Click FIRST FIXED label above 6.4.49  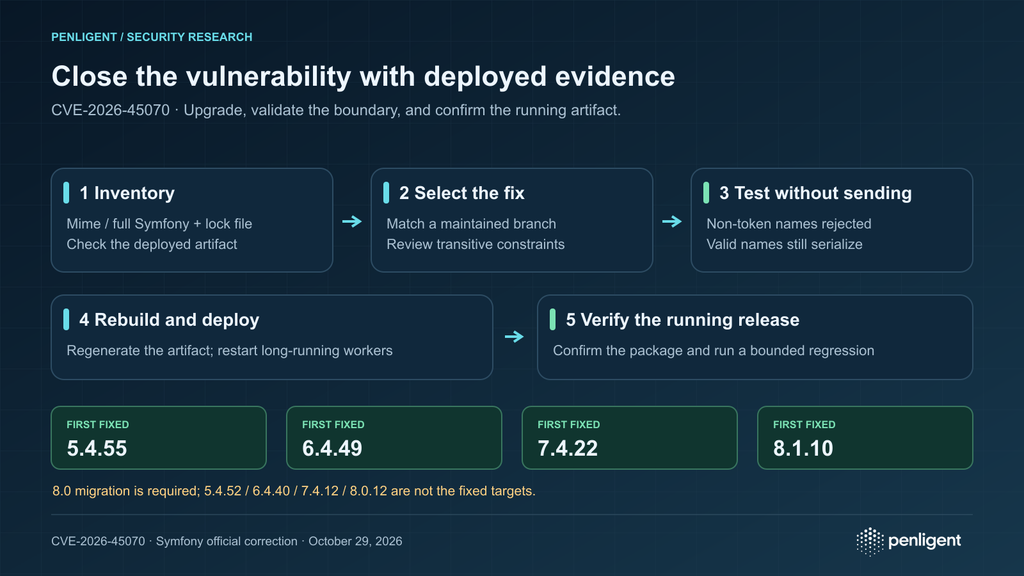pyautogui.click(x=333, y=424)
